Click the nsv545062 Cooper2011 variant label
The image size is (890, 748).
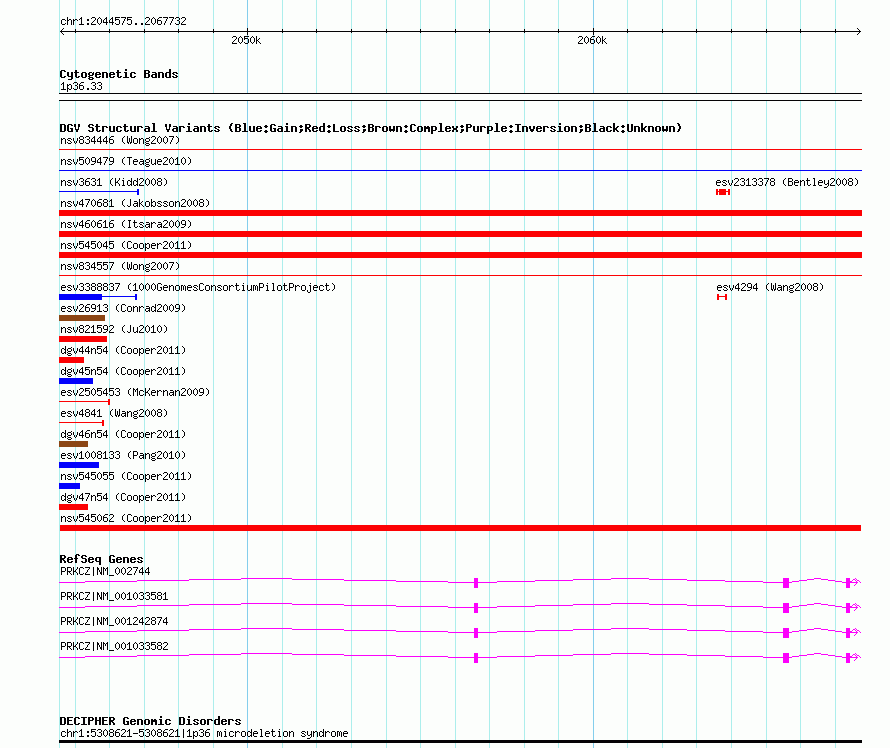pyautogui.click(x=126, y=518)
